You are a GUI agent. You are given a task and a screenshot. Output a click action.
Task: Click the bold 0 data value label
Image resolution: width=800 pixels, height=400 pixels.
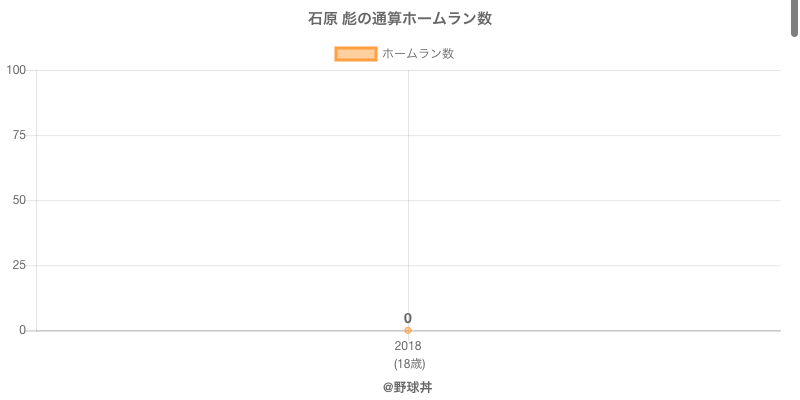[408, 318]
